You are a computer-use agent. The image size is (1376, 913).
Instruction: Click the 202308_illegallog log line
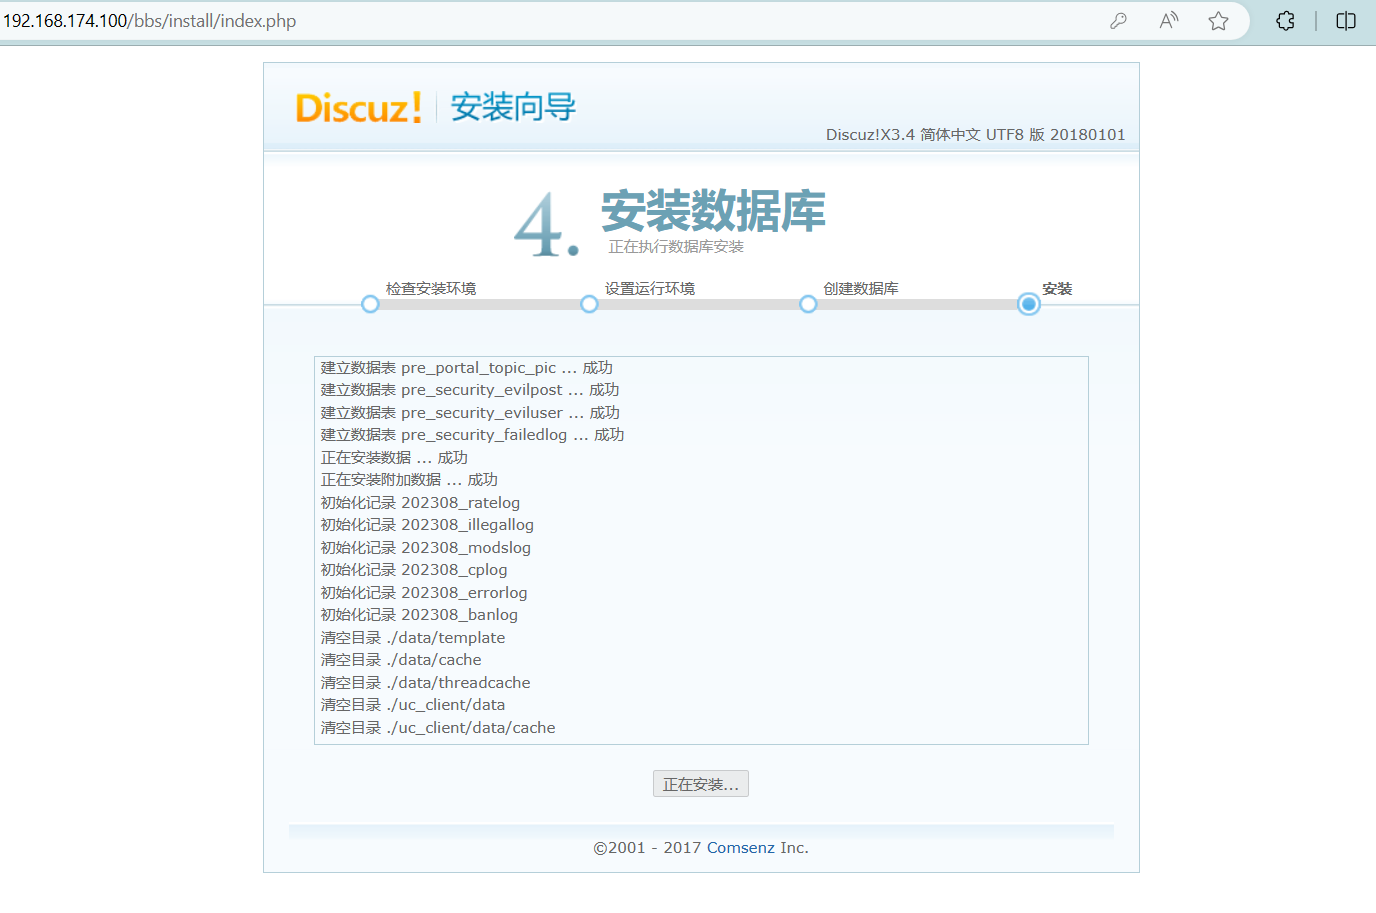pos(427,525)
